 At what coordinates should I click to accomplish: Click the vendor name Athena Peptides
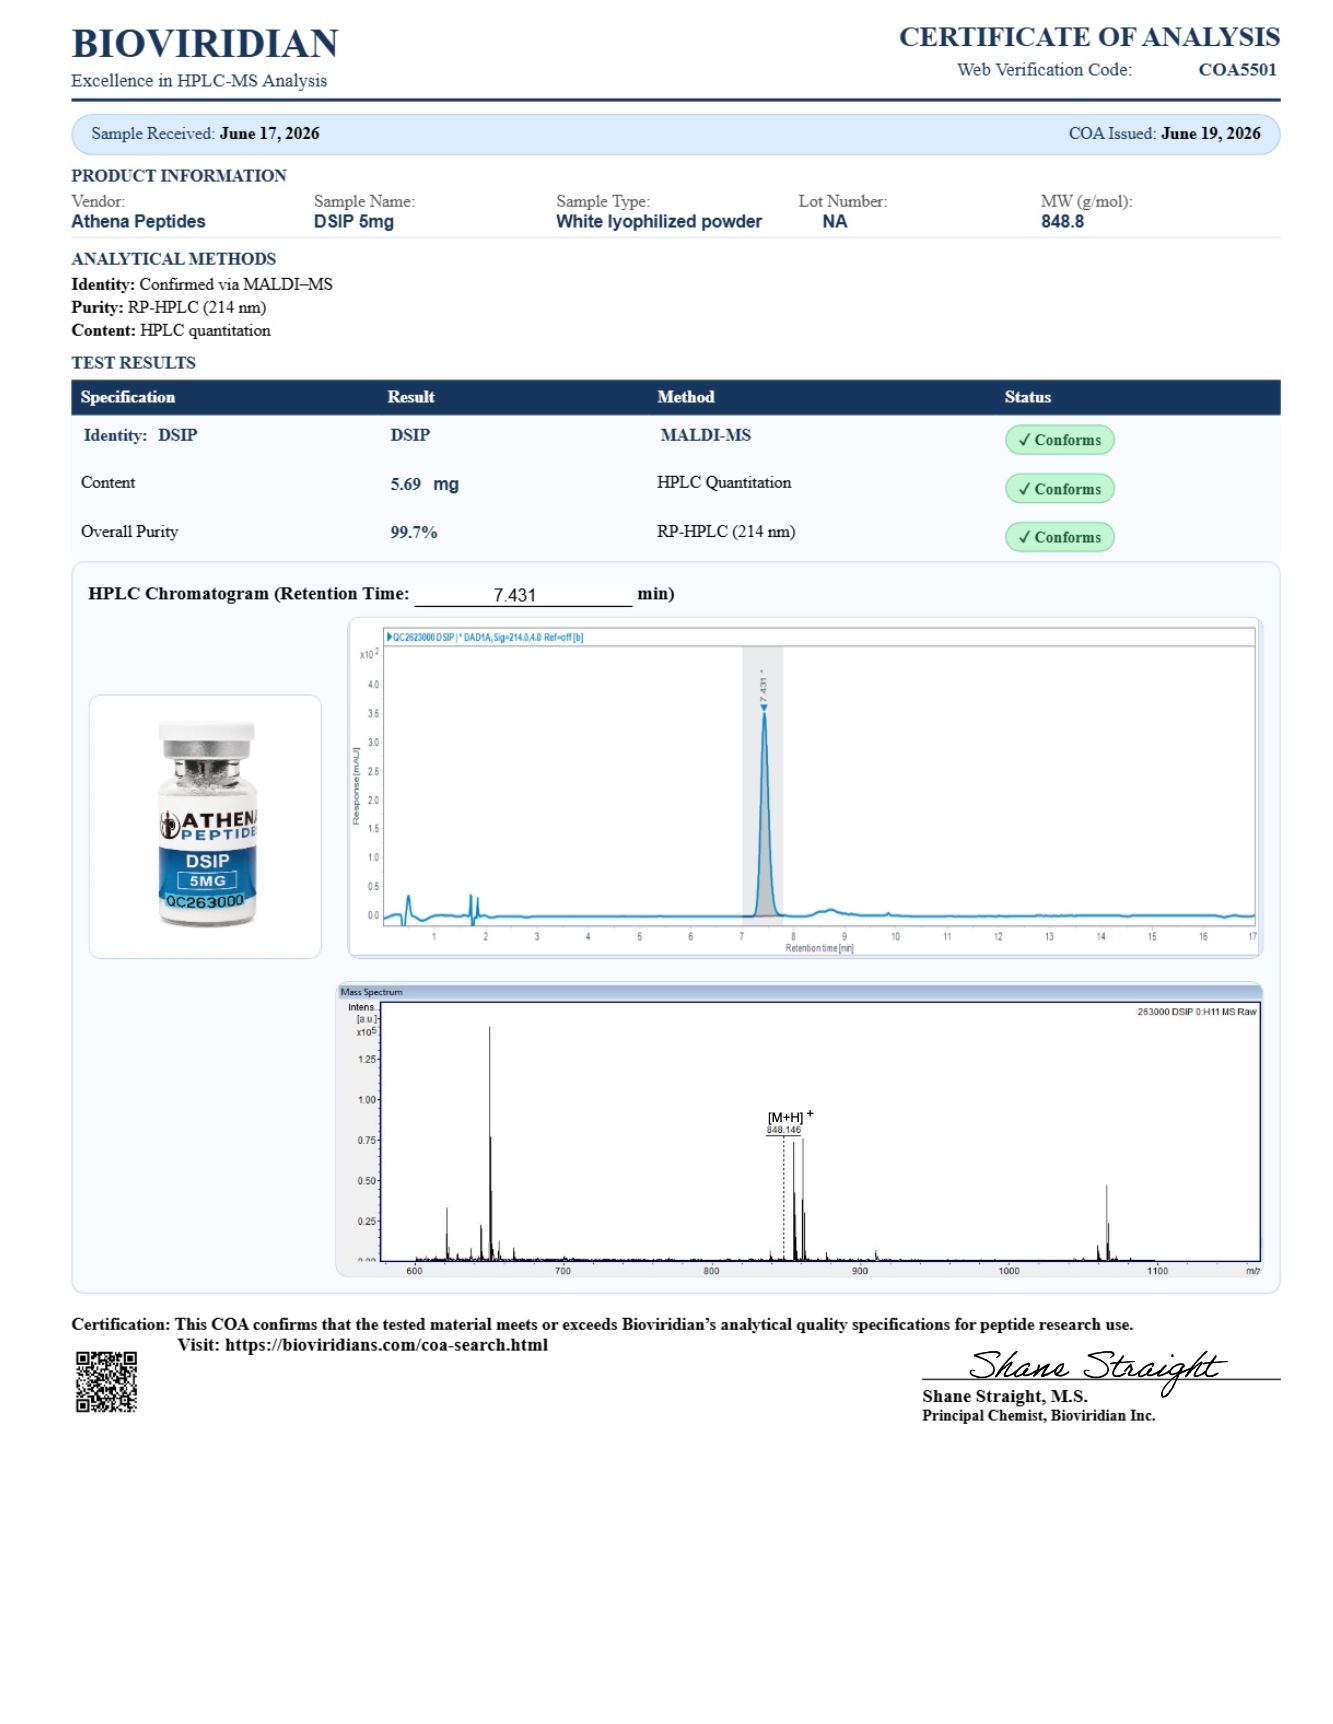click(x=138, y=222)
